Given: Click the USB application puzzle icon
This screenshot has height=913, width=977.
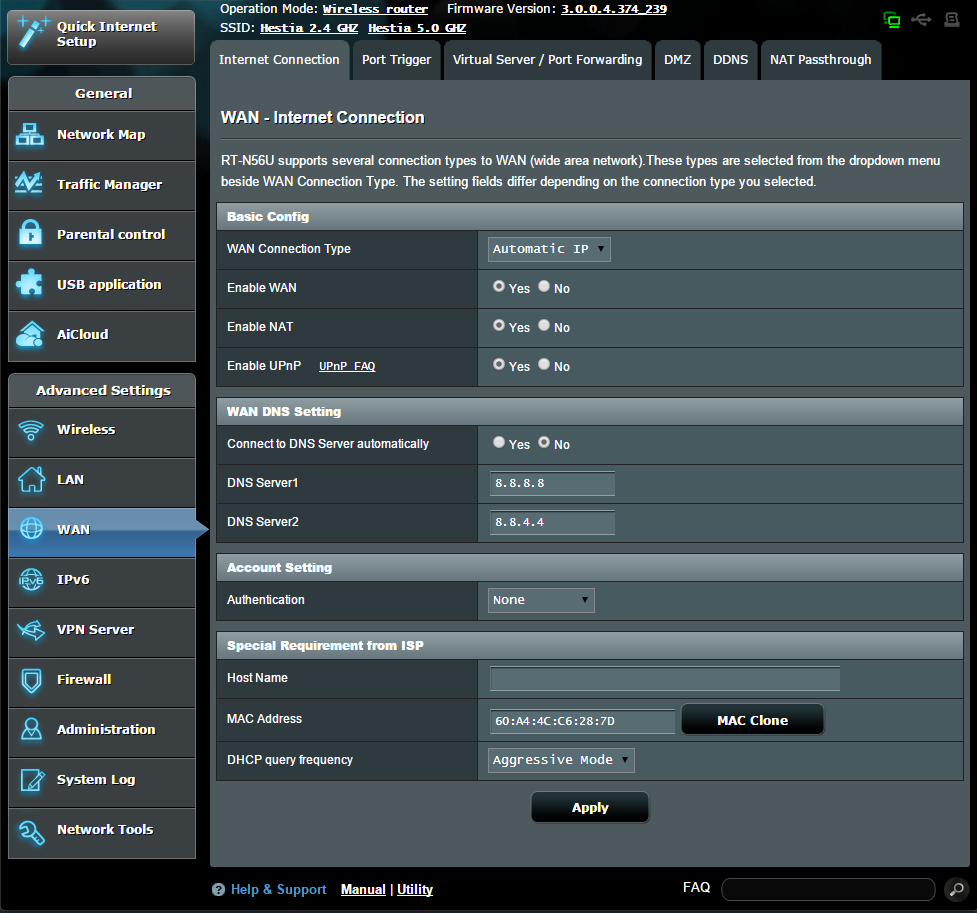Looking at the screenshot, I should tap(29, 283).
